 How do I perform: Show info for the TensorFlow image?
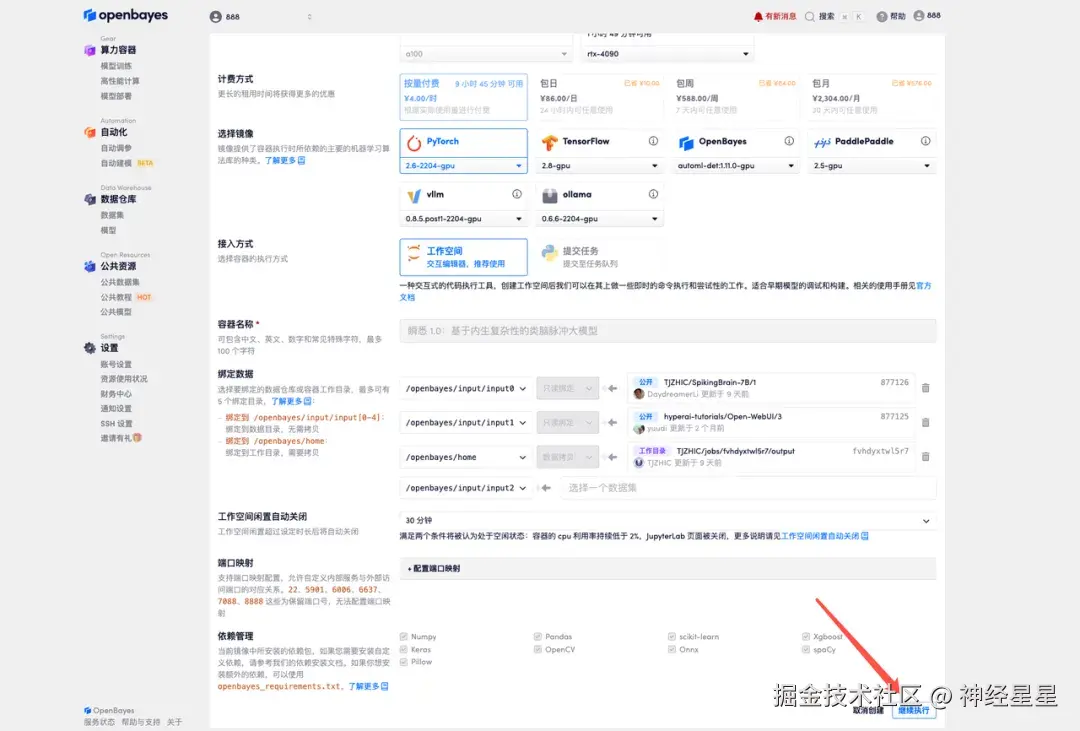click(x=653, y=141)
